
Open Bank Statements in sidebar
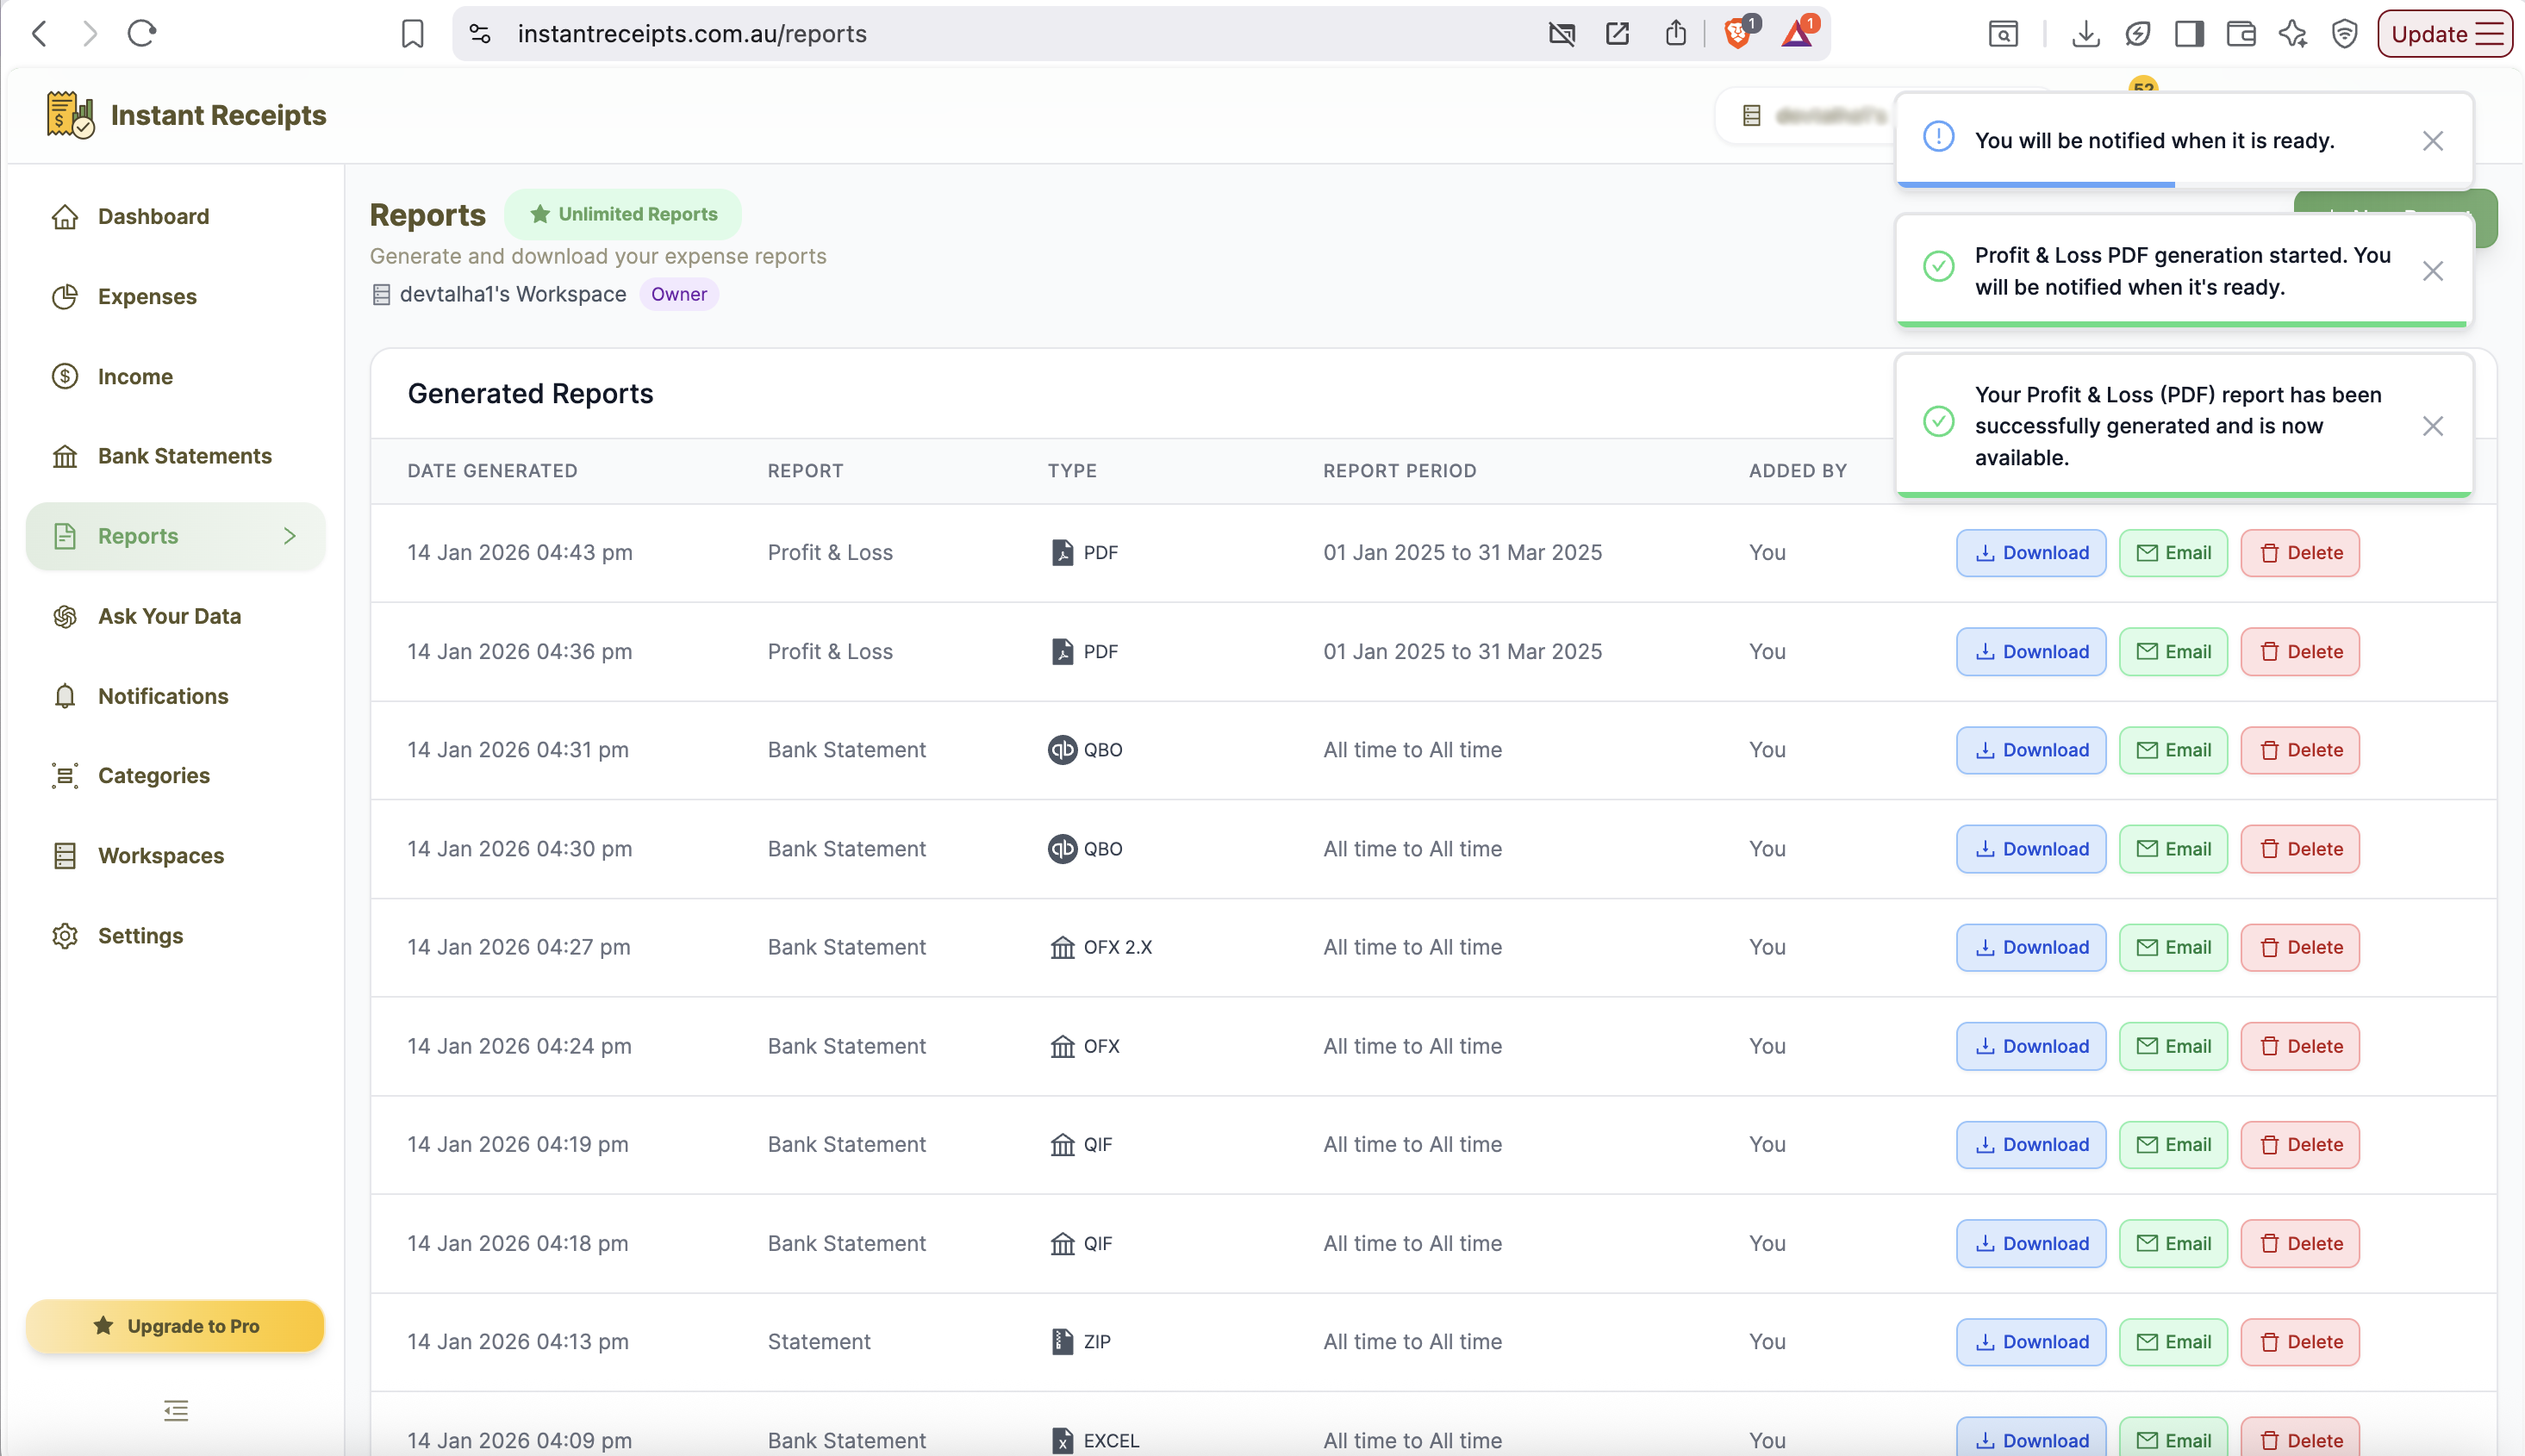point(176,456)
